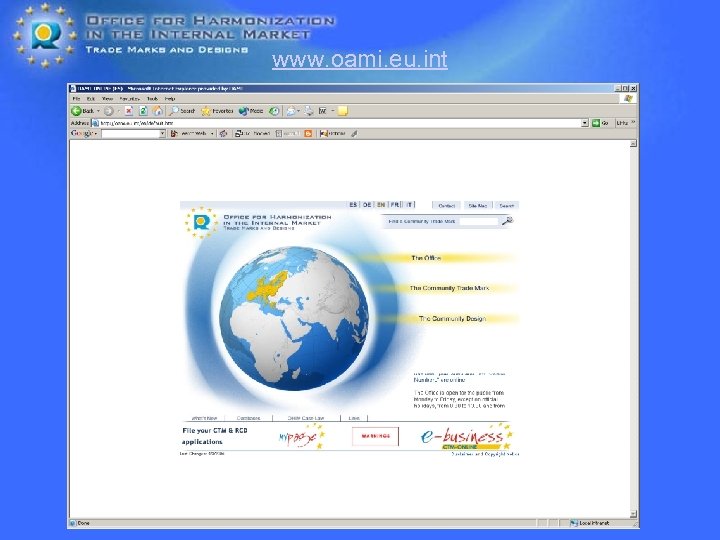Click the Contact tab on the page

(446, 206)
